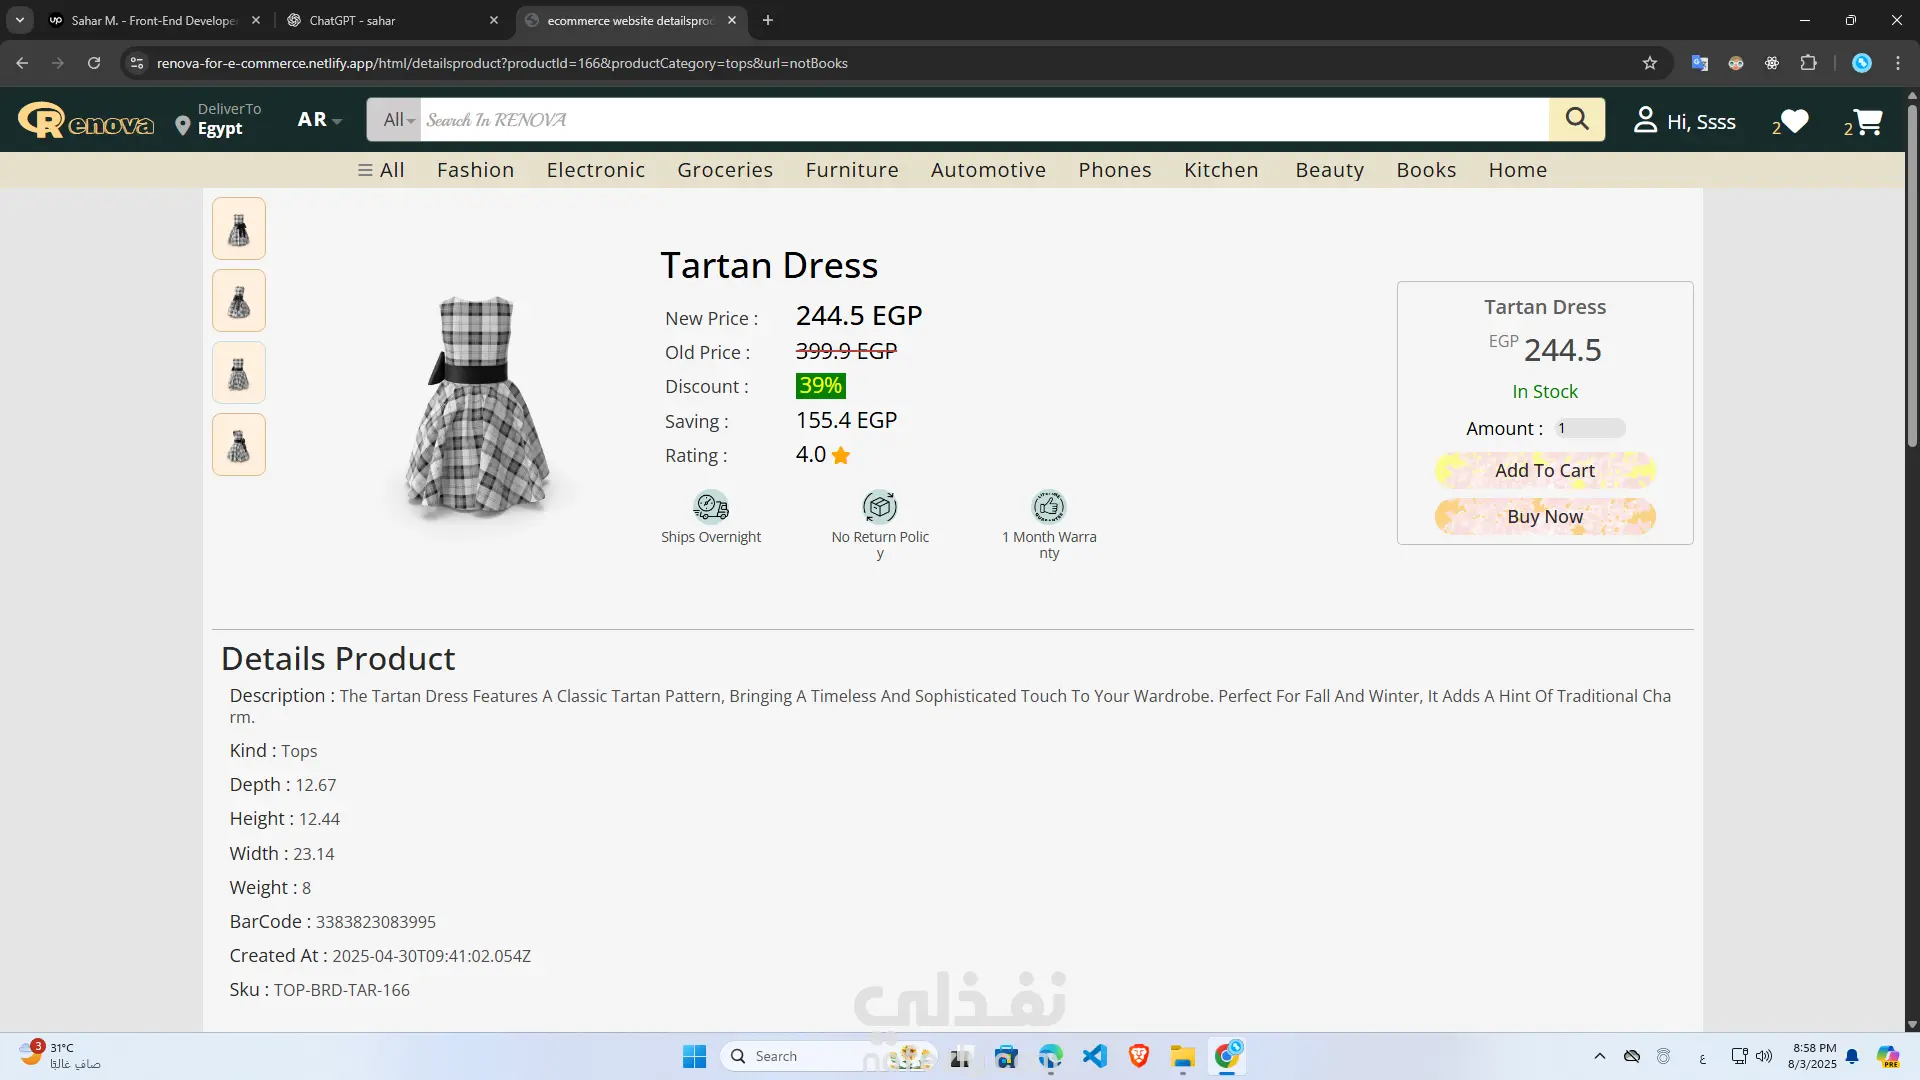This screenshot has width=1920, height=1080.
Task: Open the wishlist heart icon
Action: click(1795, 121)
